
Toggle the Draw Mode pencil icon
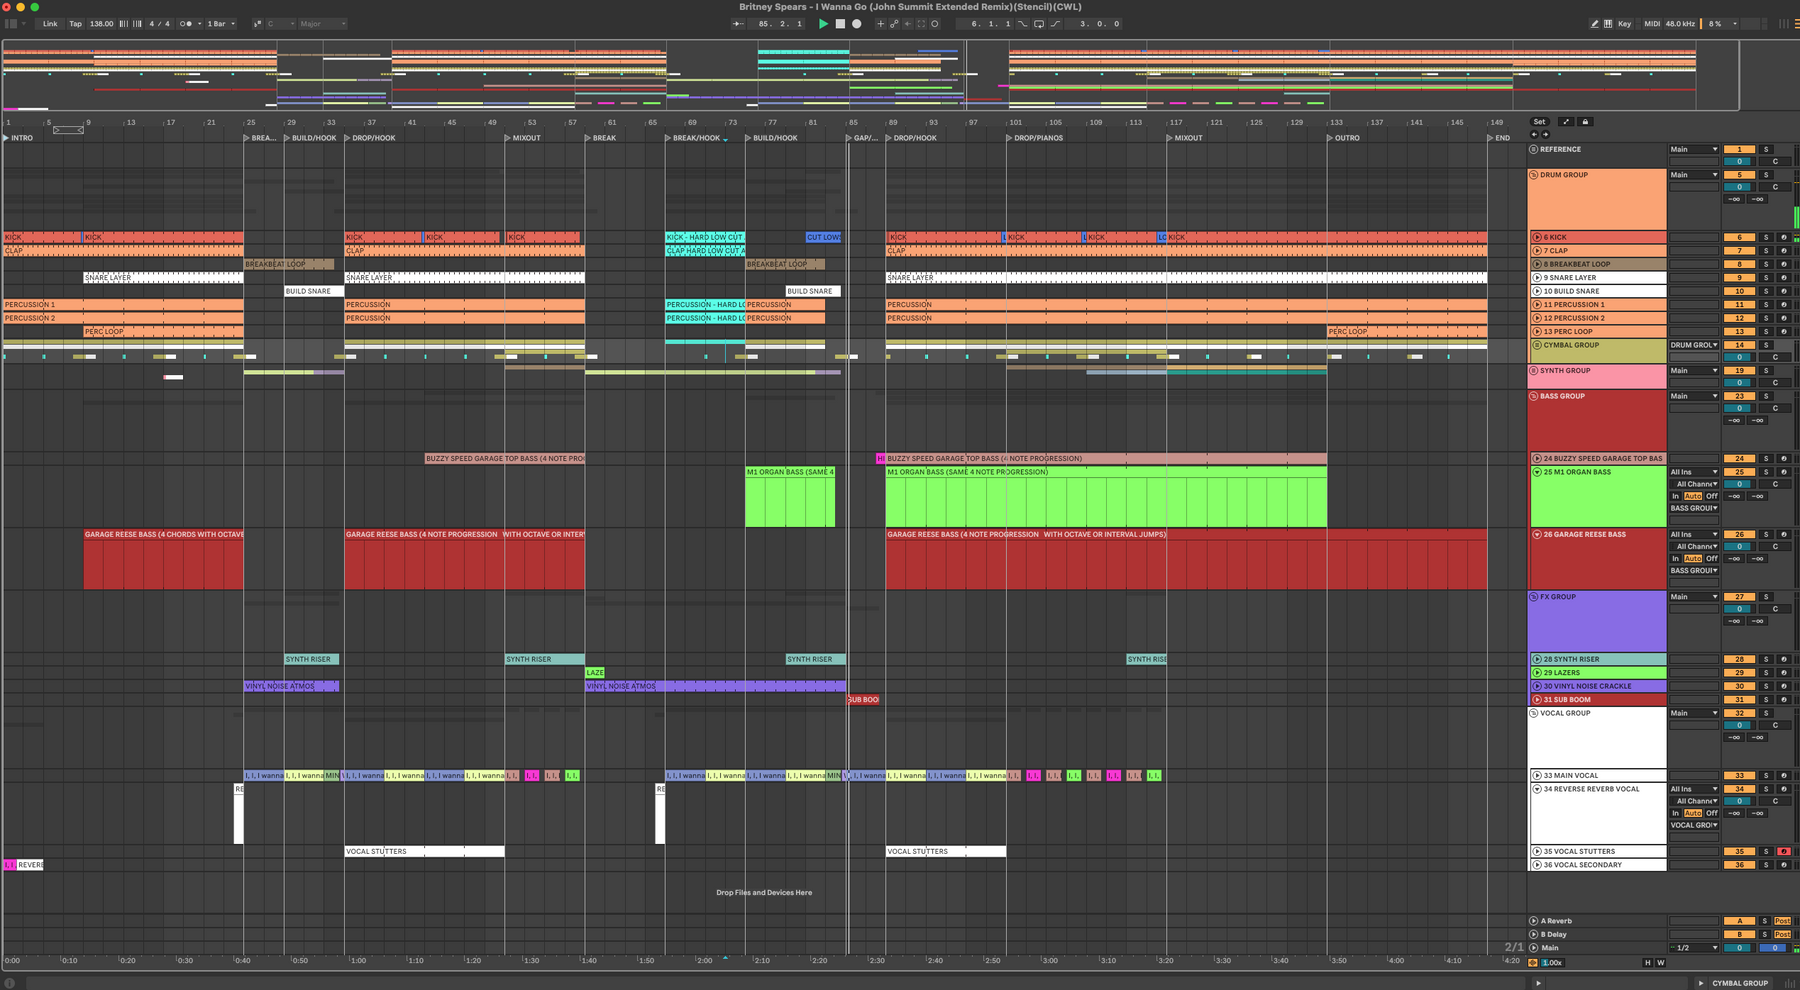pos(1594,24)
